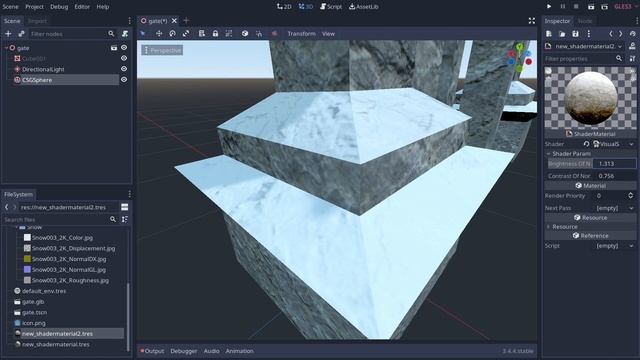Play a custom scene clapper icon
Screen dimensions: 640x360
604,7
